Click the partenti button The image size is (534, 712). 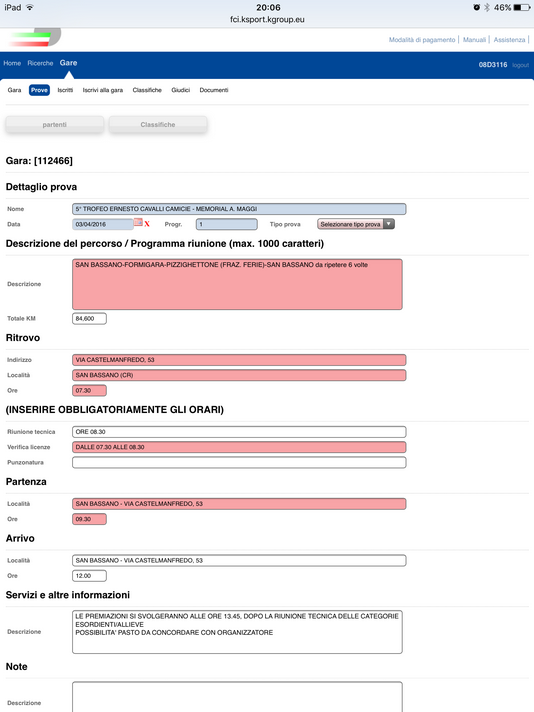pos(54,124)
